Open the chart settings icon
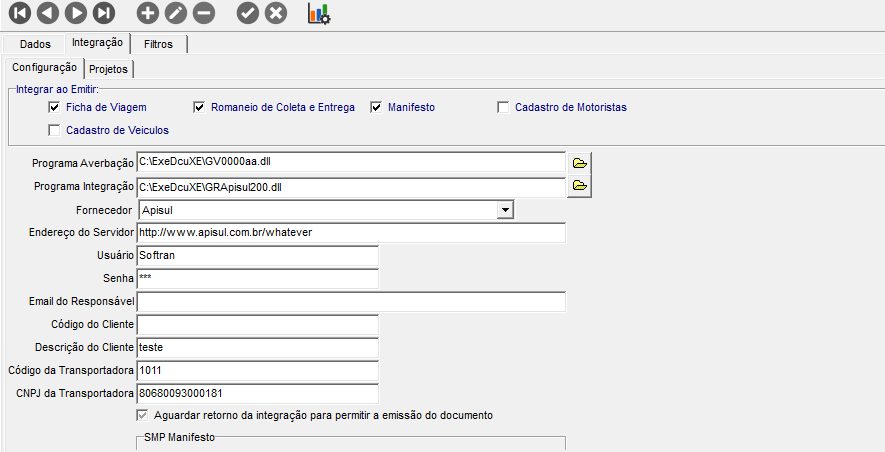Image resolution: width=885 pixels, height=452 pixels. click(319, 14)
